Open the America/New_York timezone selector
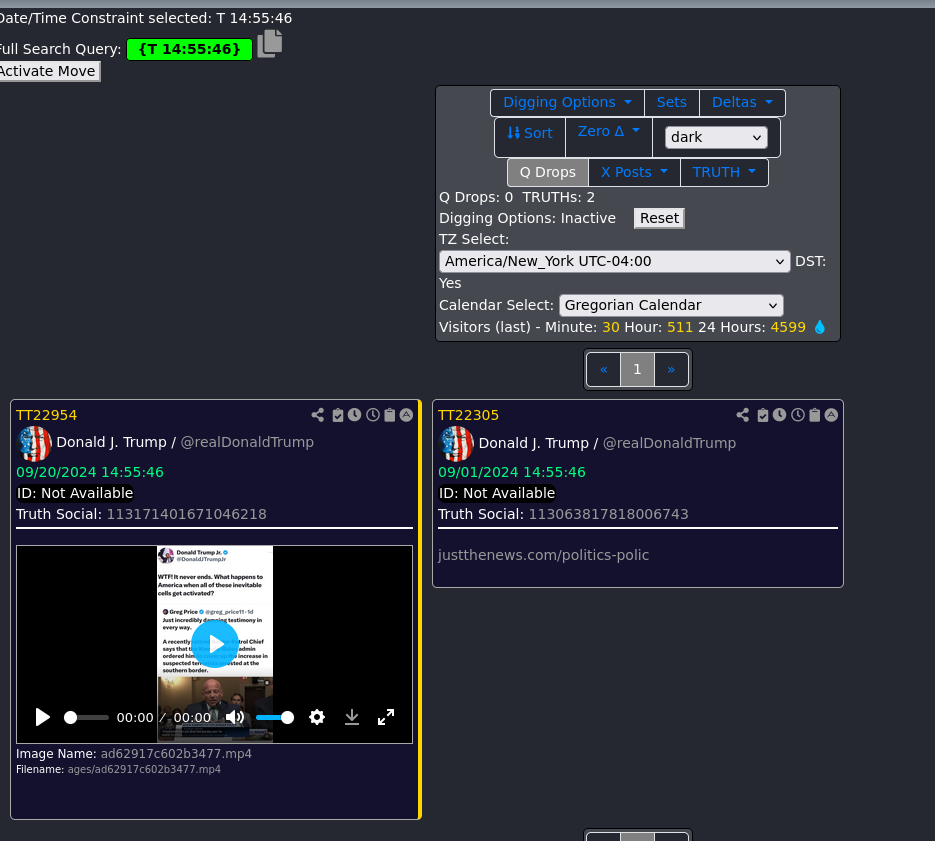Viewport: 935px width, 841px height. (615, 261)
